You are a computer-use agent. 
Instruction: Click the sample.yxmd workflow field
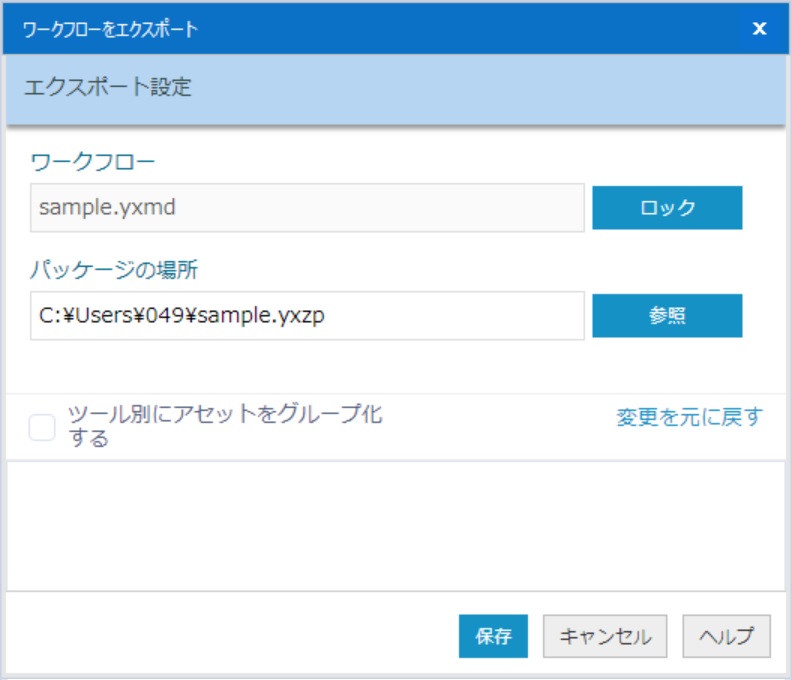[x=307, y=208]
